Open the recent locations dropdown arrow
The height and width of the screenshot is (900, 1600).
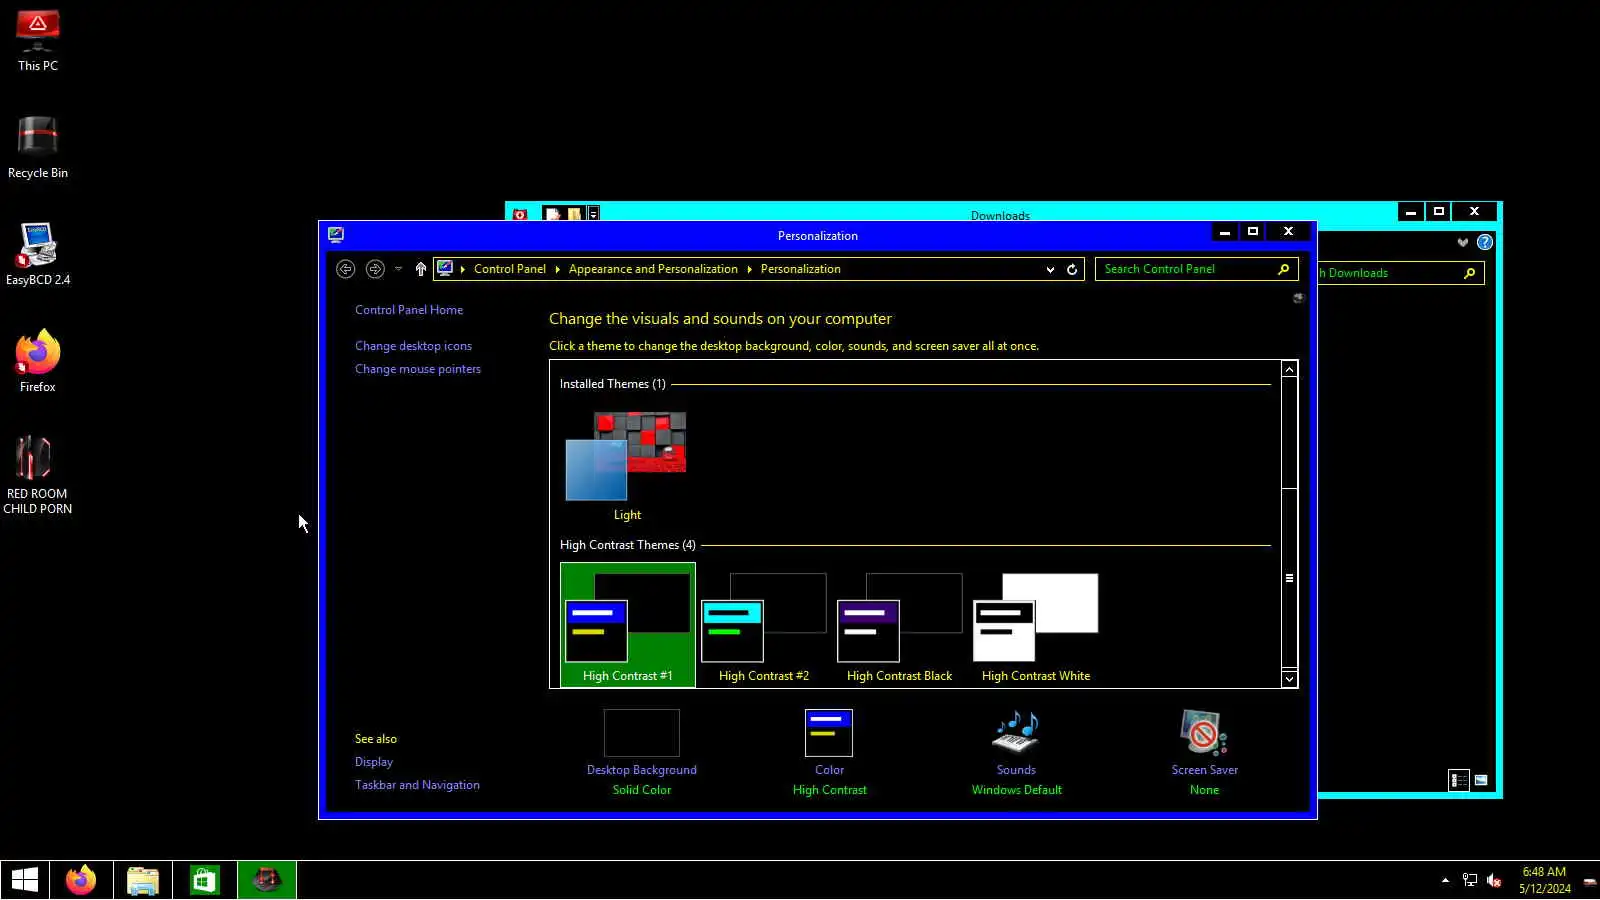[x=398, y=269]
